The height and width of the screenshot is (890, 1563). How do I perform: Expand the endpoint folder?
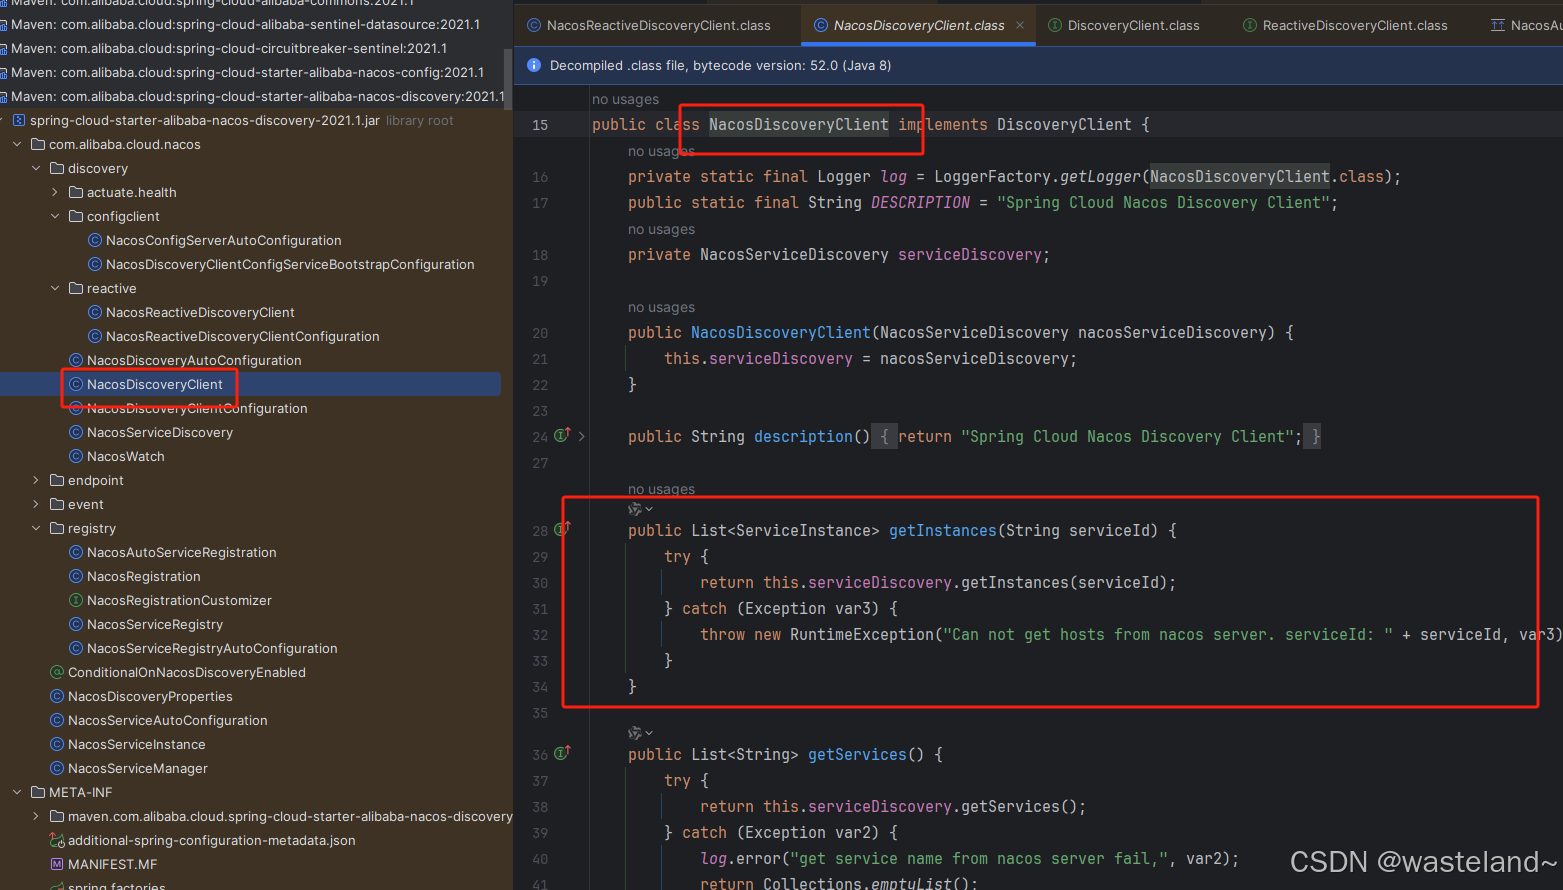[x=36, y=480]
